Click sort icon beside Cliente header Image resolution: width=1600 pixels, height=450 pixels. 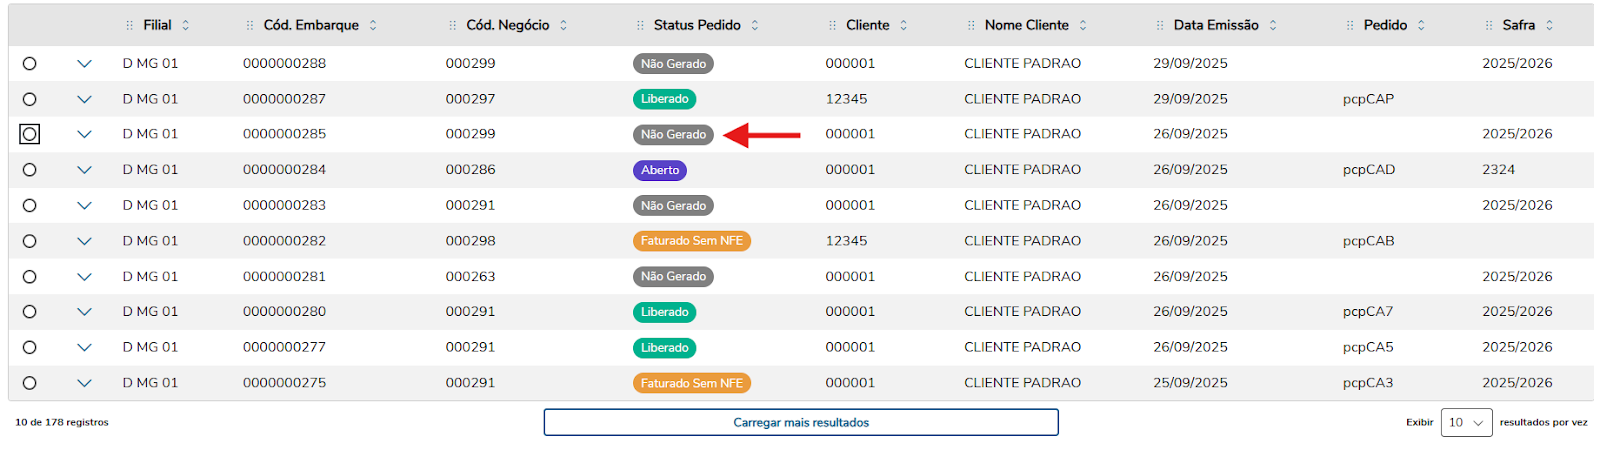pyautogui.click(x=903, y=25)
